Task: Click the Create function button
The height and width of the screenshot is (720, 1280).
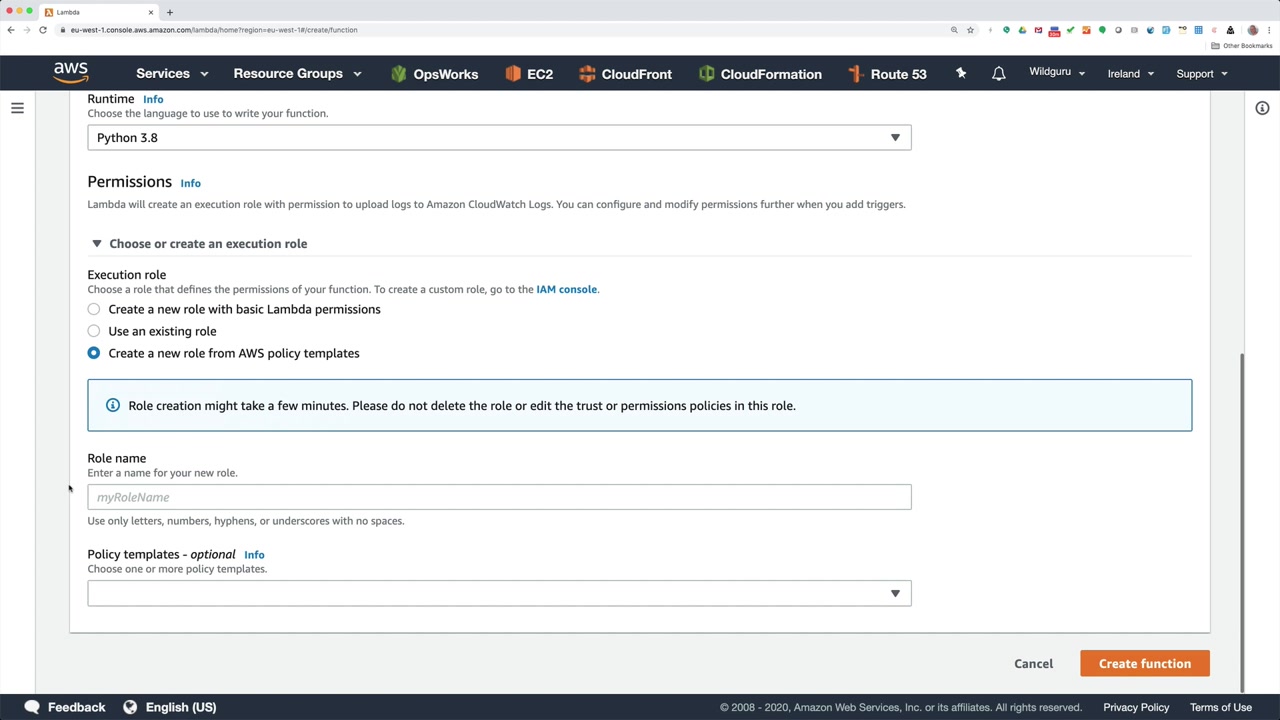Action: [x=1144, y=664]
